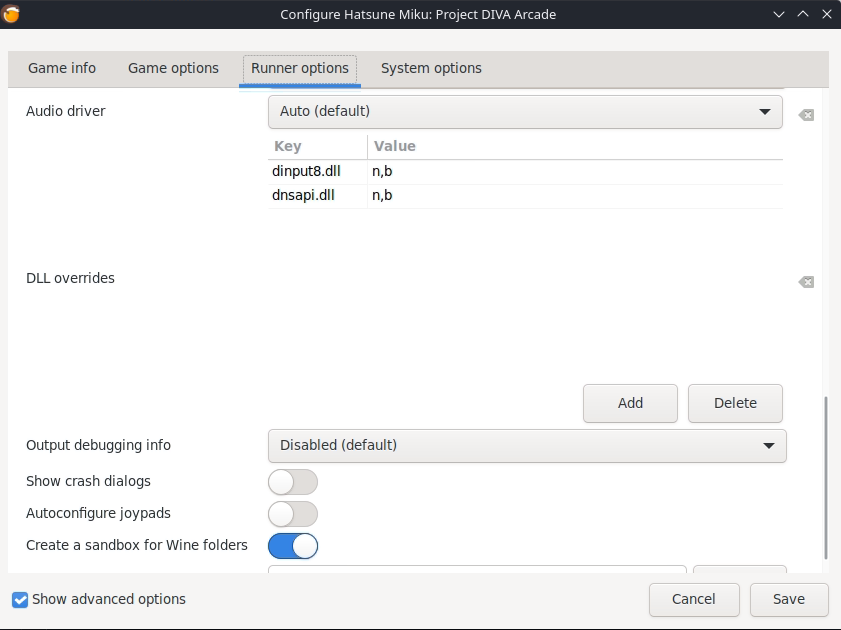The image size is (841, 630).
Task: Open the System options tab
Action: pos(430,68)
